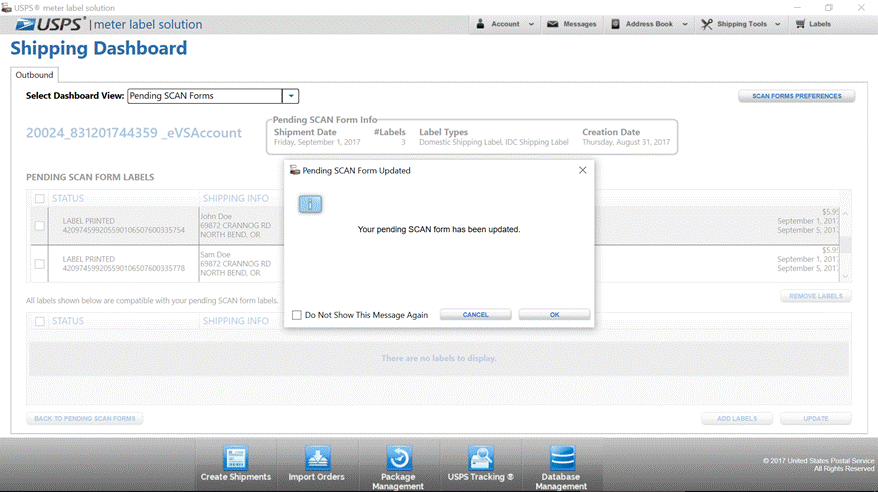Go Back to Pending SCAN Forms

coord(85,419)
